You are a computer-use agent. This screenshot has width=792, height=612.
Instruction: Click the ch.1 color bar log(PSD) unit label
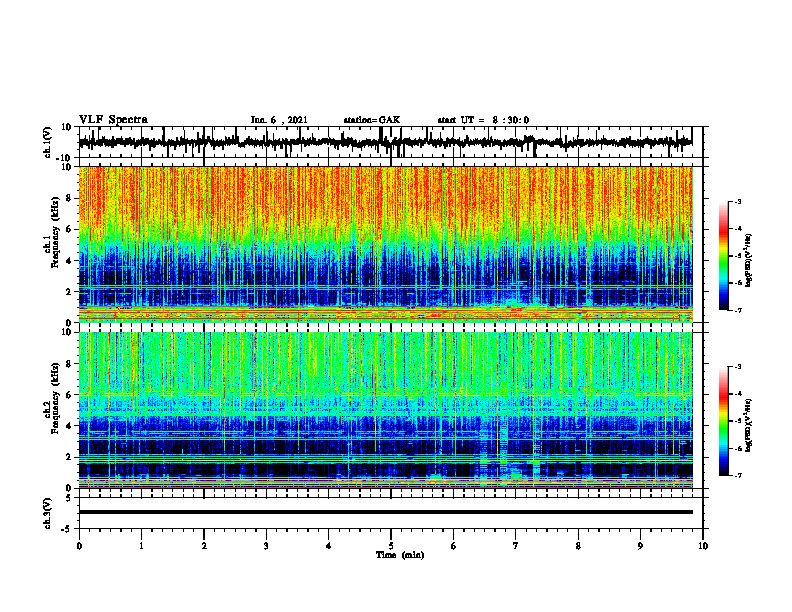click(x=749, y=261)
